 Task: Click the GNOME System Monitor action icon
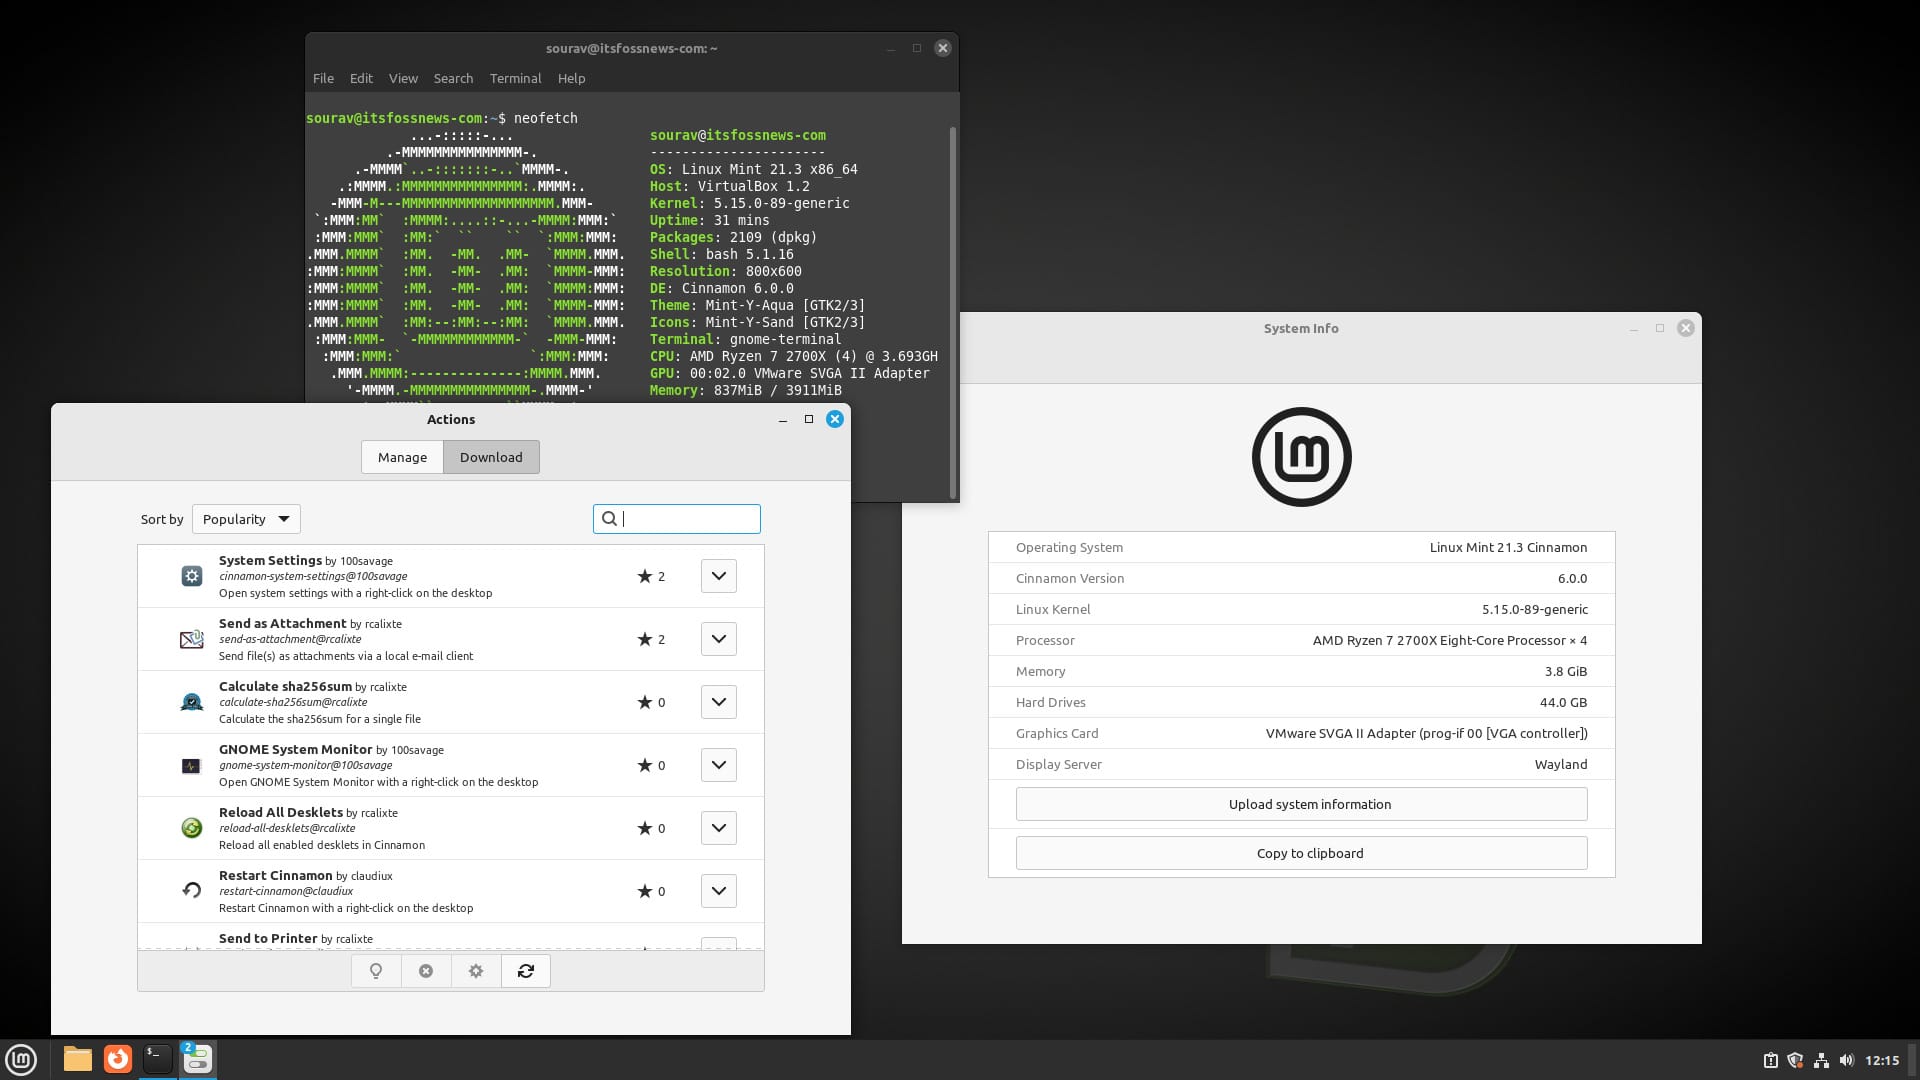(192, 765)
